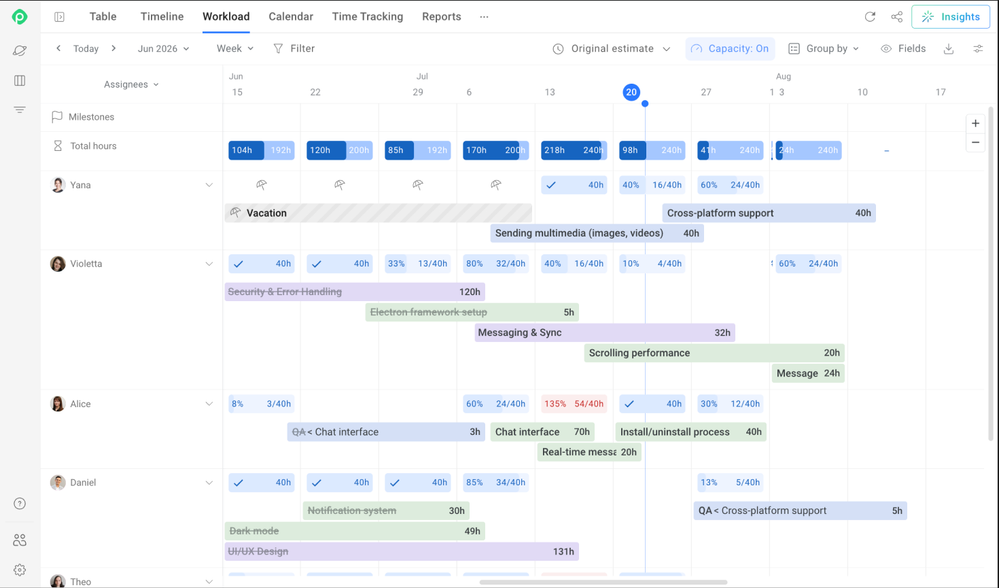Open the Vacation bar for Yana
999x588 pixels.
[378, 213]
